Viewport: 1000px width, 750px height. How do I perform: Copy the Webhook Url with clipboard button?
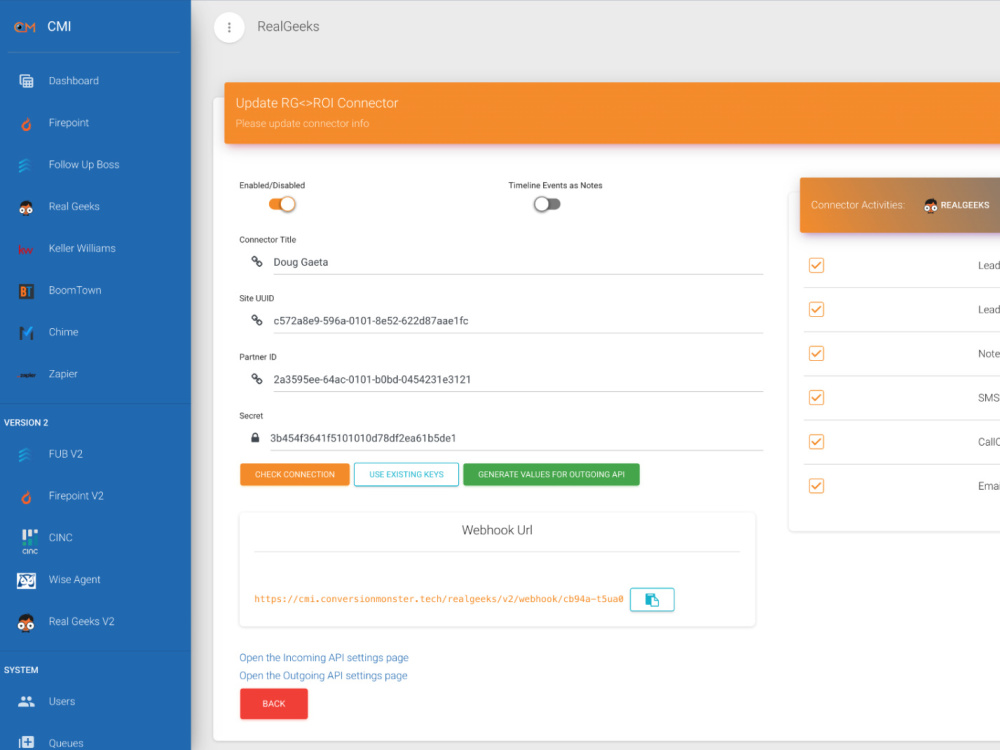(x=652, y=599)
